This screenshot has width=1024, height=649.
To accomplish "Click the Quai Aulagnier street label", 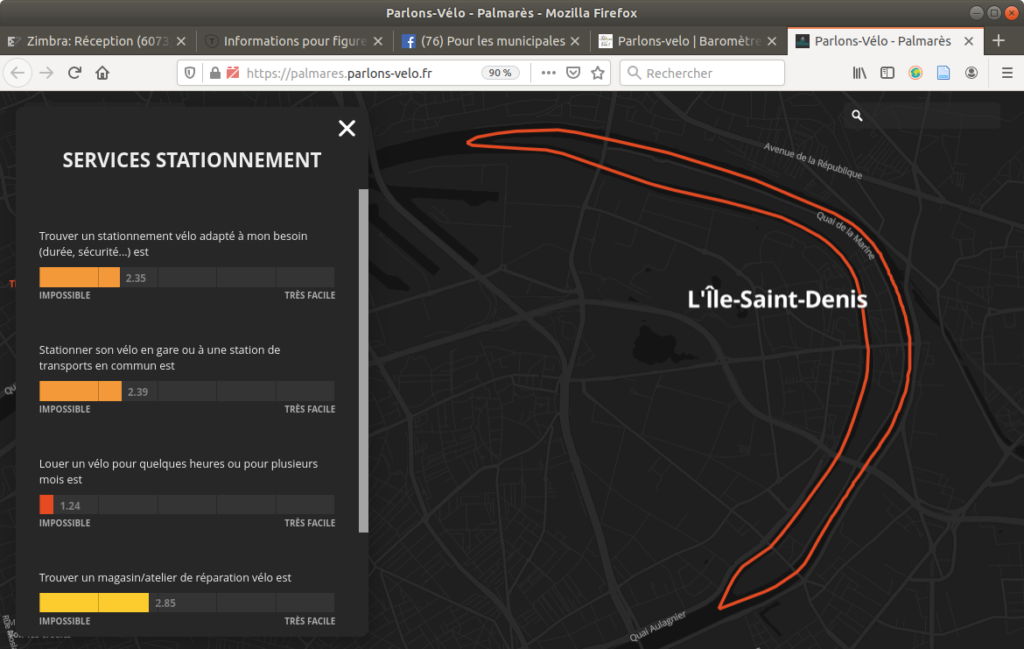I will (658, 626).
